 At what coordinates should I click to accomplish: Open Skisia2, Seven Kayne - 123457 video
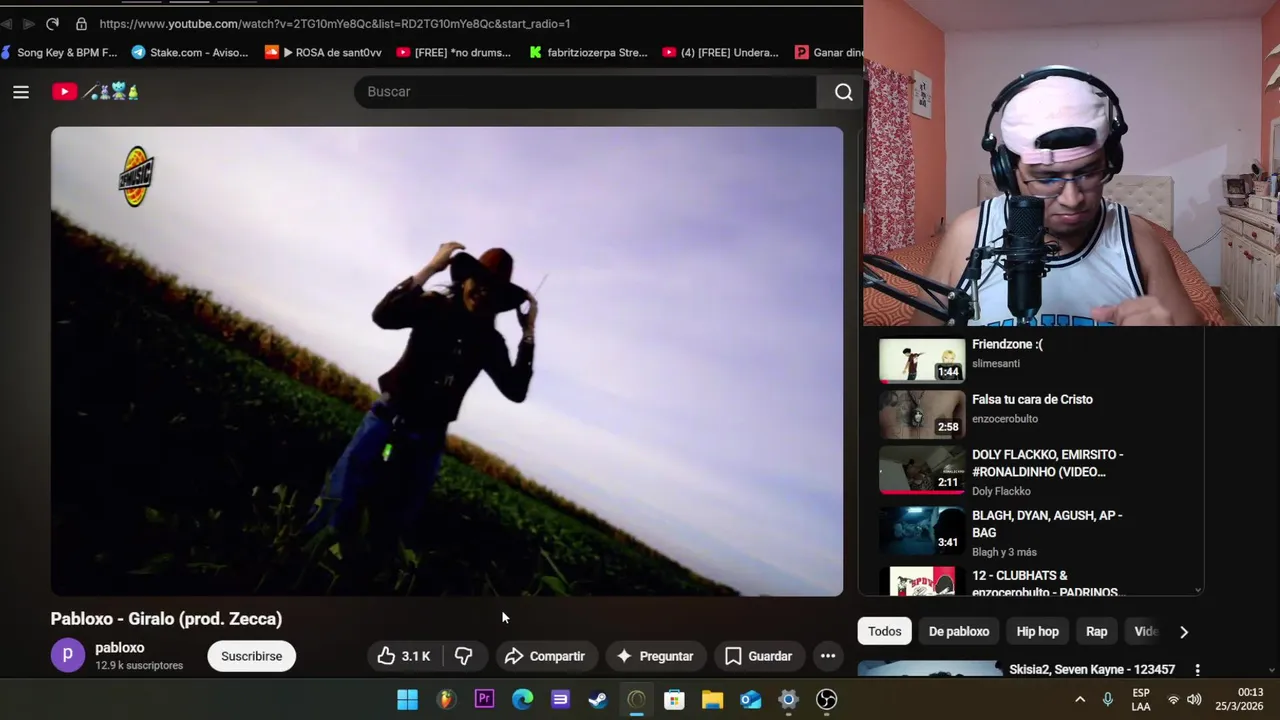(x=1092, y=669)
